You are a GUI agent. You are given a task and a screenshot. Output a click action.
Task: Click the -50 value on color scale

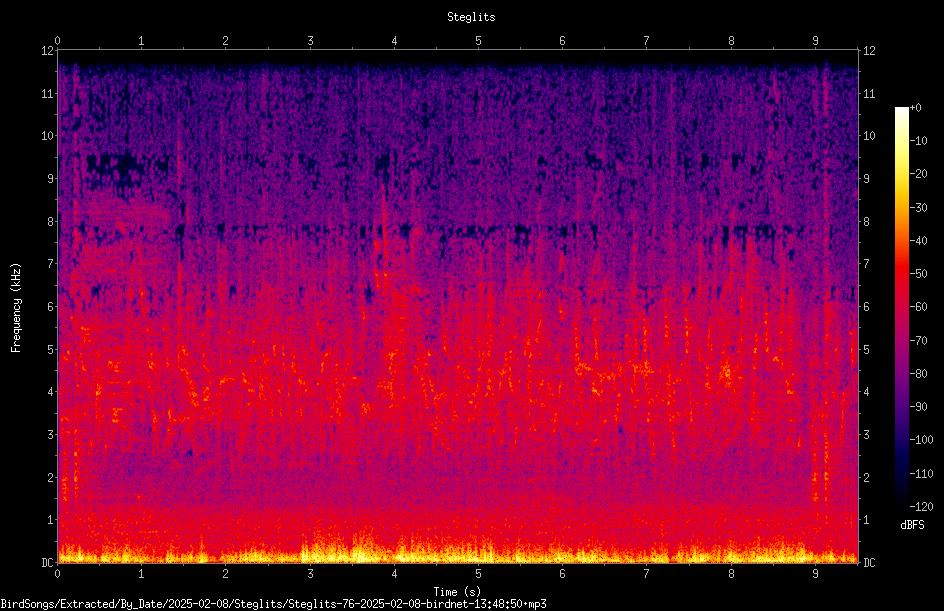(x=918, y=274)
